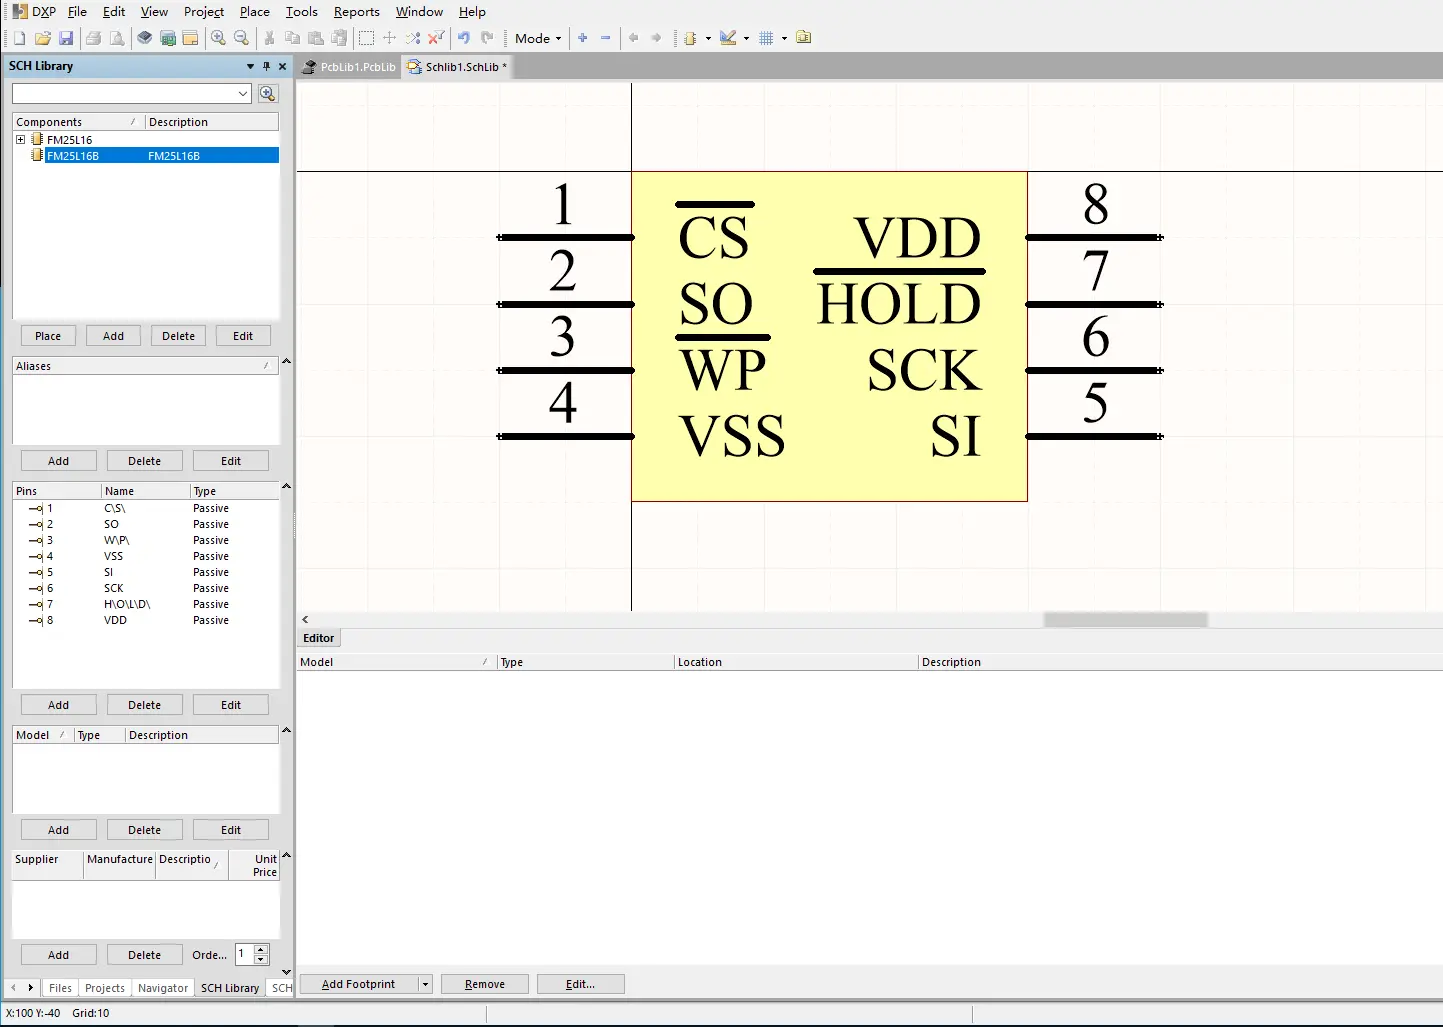1443x1027 pixels.
Task: Click the blue plus add part icon
Action: pos(583,38)
